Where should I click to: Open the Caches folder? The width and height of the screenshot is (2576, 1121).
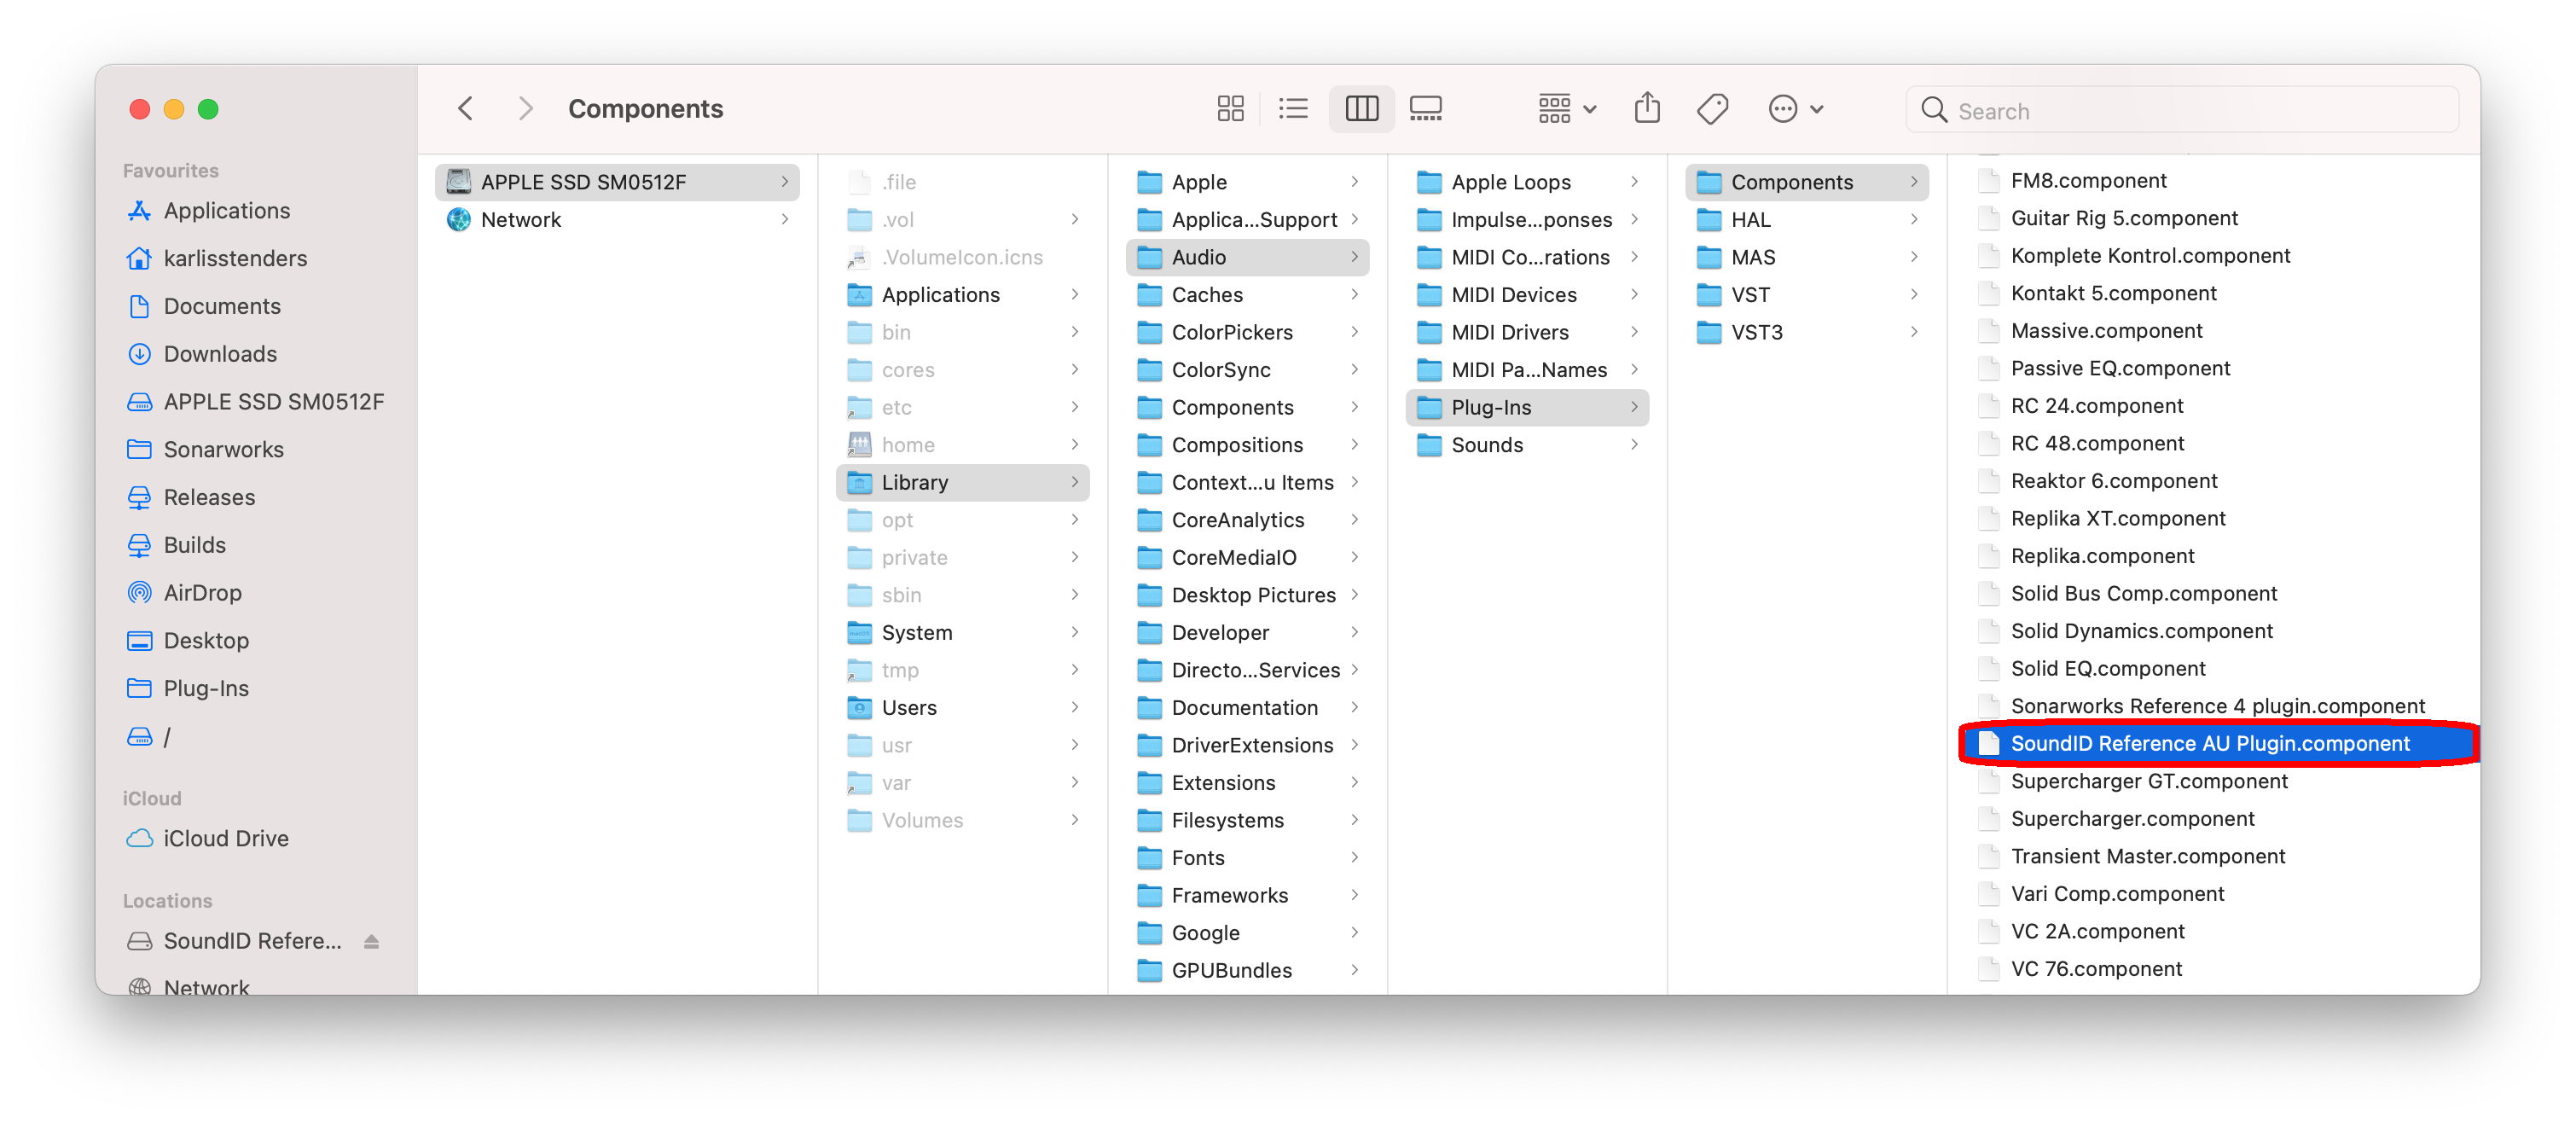click(x=1247, y=295)
